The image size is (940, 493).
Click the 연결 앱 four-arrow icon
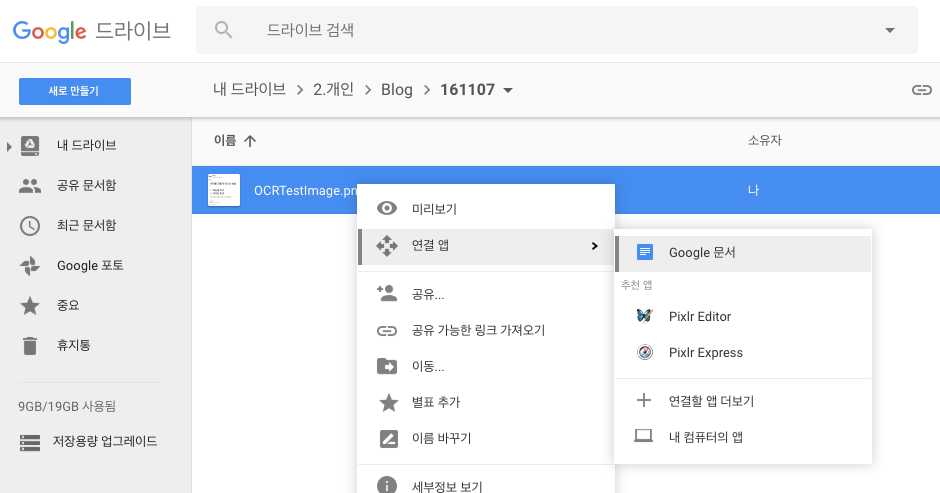387,246
